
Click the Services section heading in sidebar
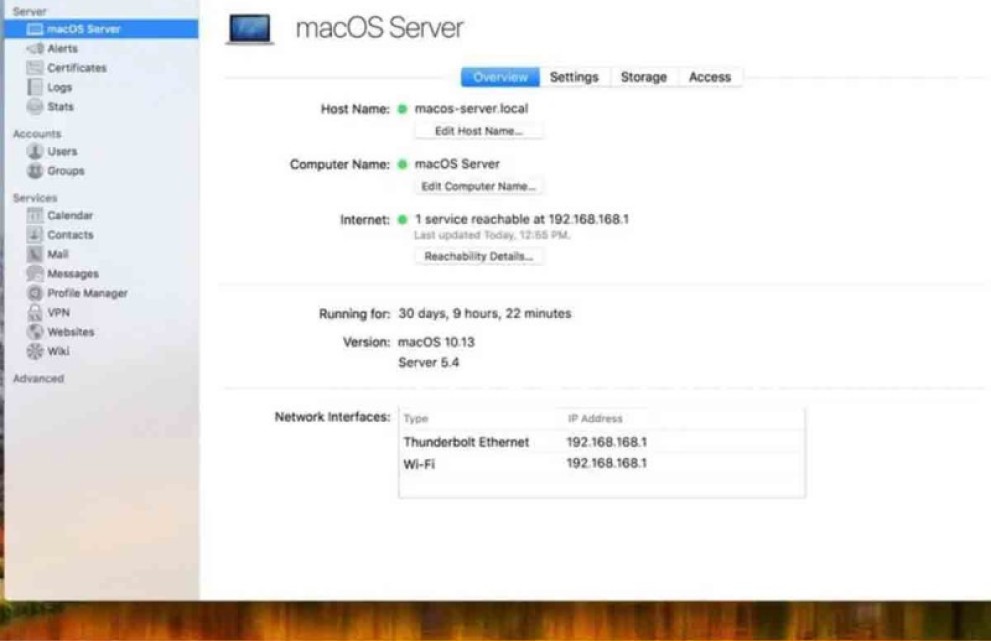[x=35, y=198]
